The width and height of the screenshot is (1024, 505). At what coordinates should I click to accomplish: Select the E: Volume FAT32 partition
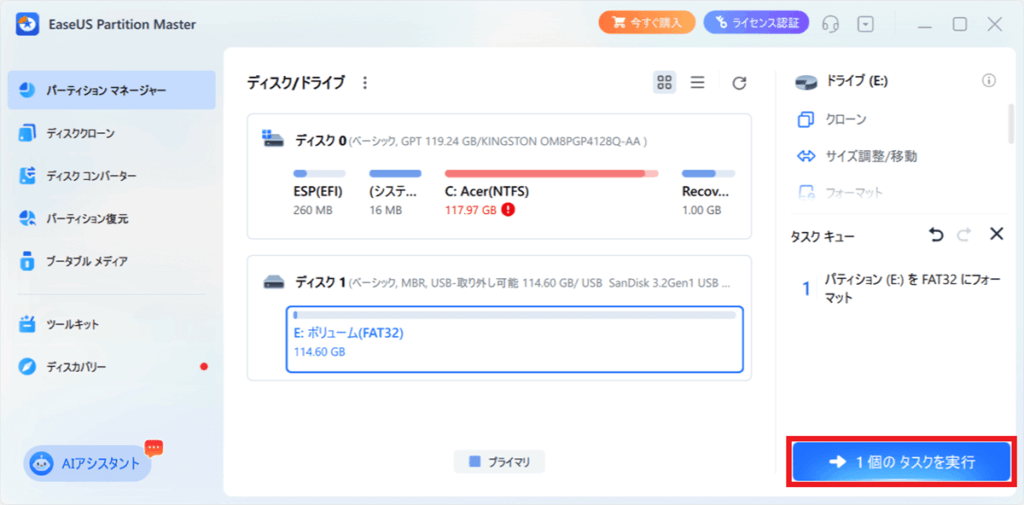point(514,340)
